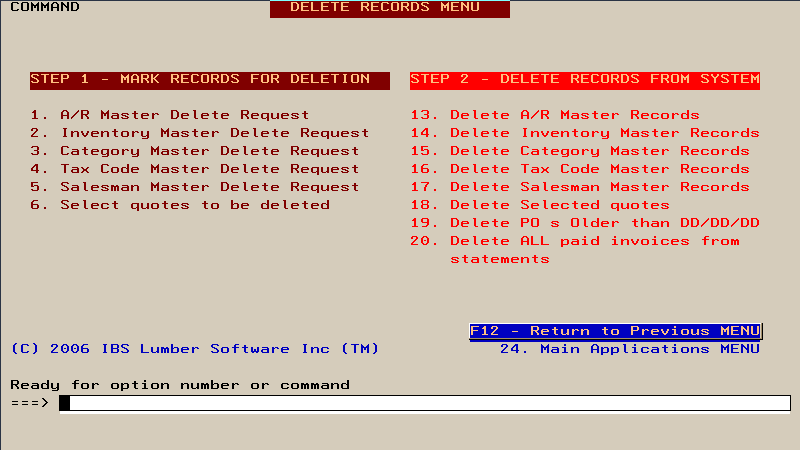The width and height of the screenshot is (800, 450).
Task: Select A/R Master Delete Request option
Action: pyautogui.click(x=170, y=115)
